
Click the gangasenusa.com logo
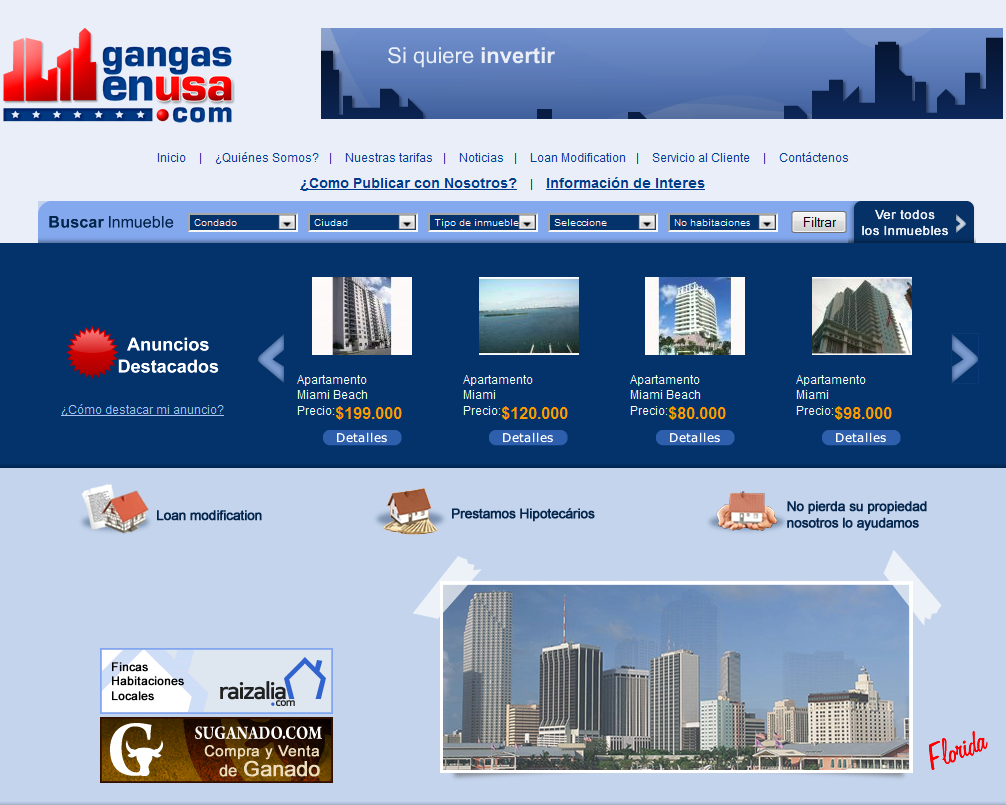119,76
